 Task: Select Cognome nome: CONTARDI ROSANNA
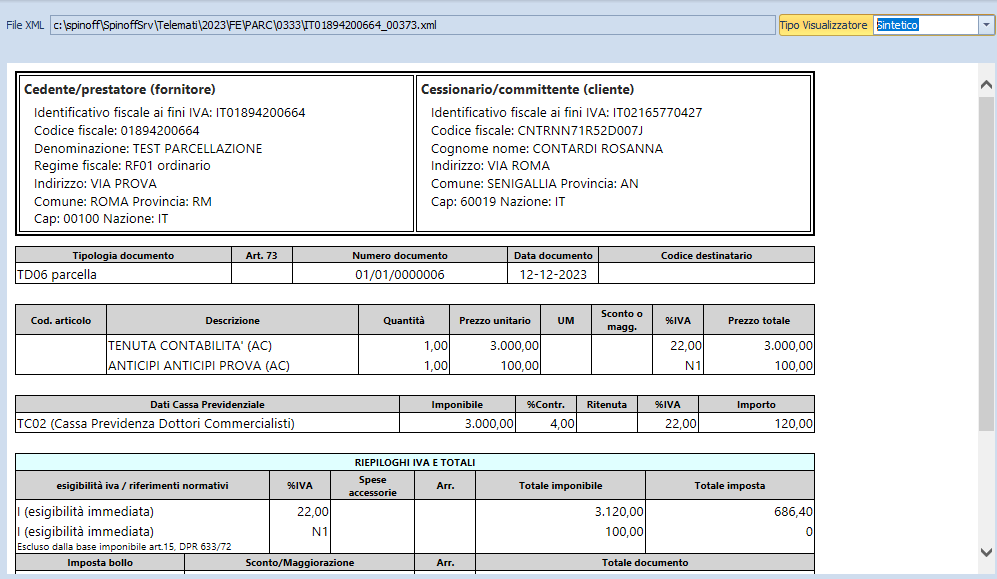pyautogui.click(x=547, y=148)
